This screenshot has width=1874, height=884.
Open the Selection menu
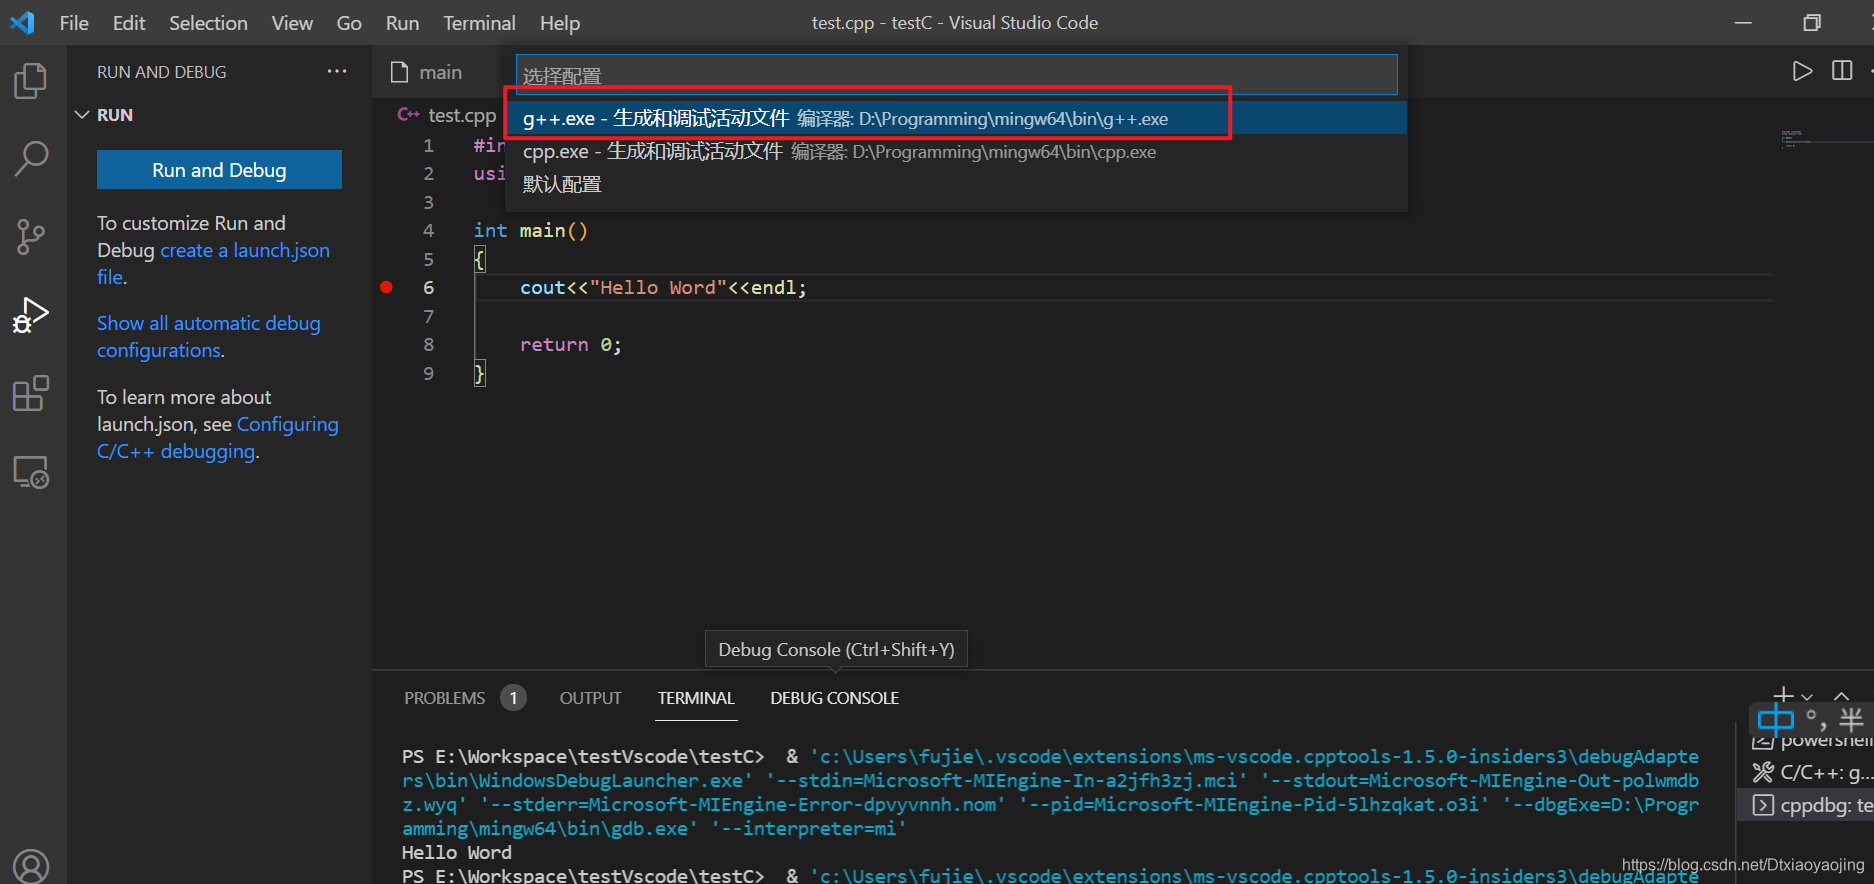(208, 22)
